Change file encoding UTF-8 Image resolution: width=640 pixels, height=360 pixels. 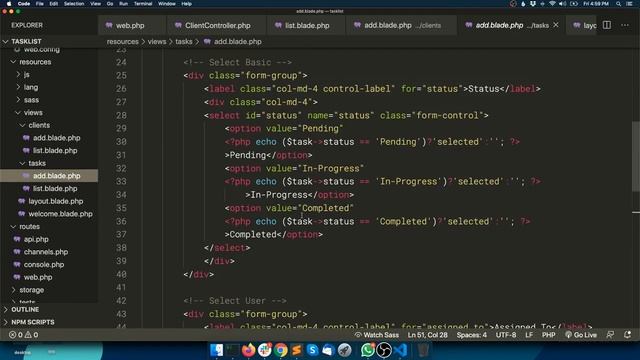[506, 335]
